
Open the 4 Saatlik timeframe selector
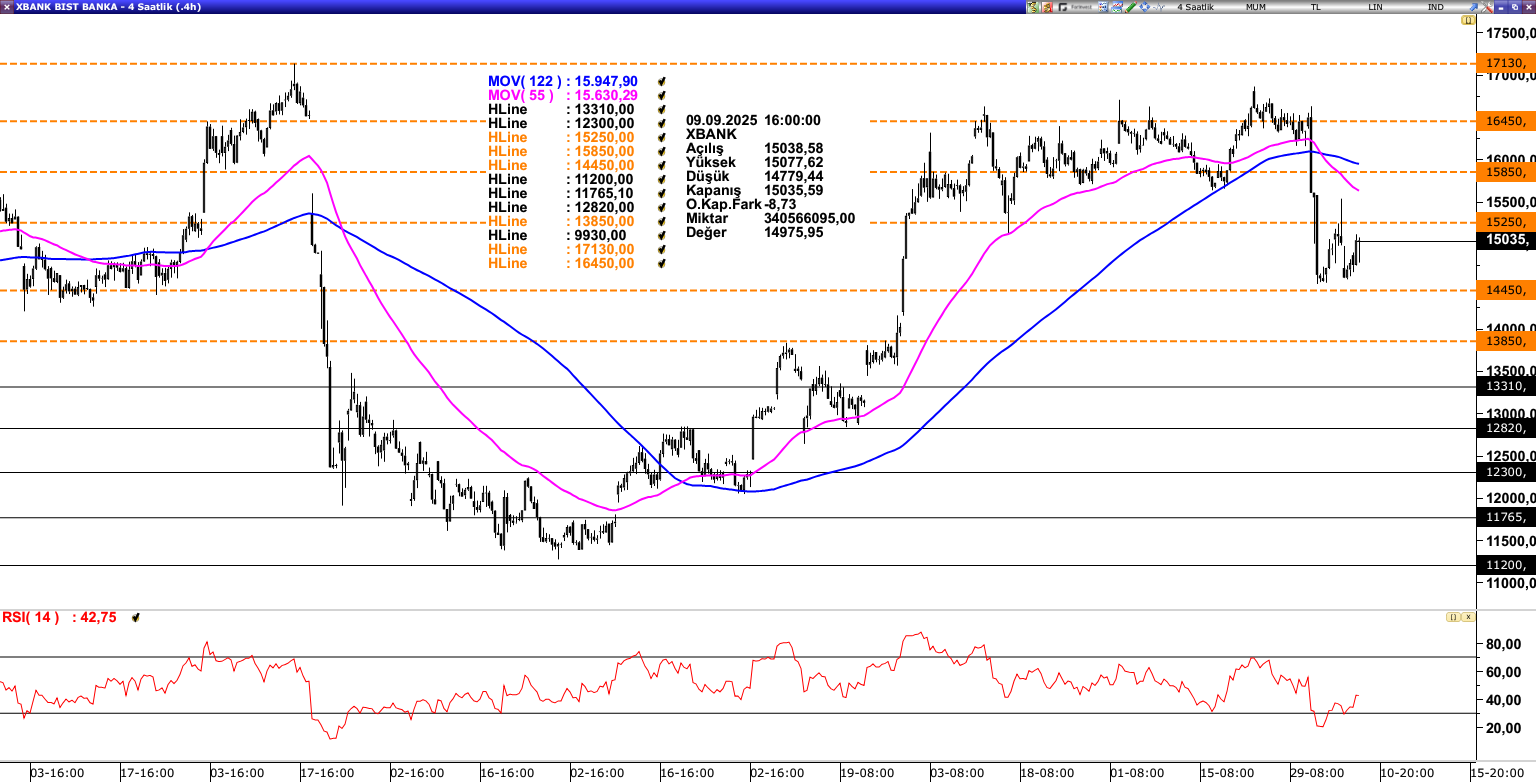click(1194, 7)
